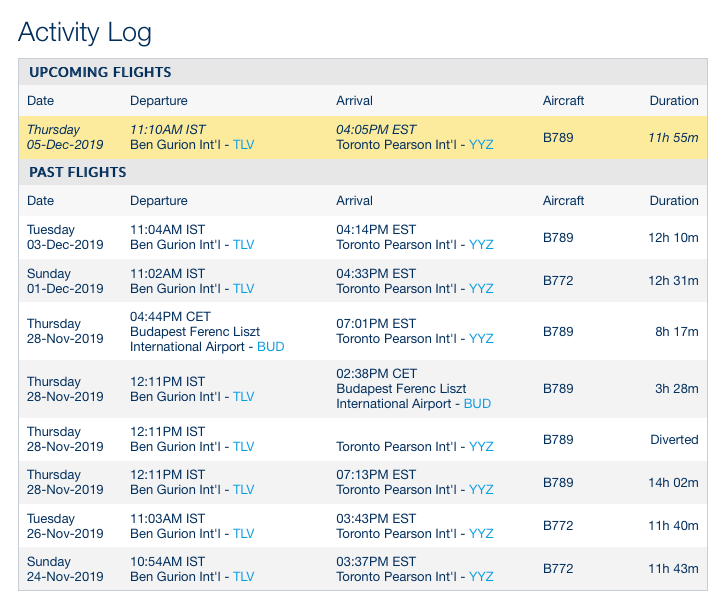Open TLV link for 01-Dec-2019 flight
This screenshot has width=728, height=599.
243,289
